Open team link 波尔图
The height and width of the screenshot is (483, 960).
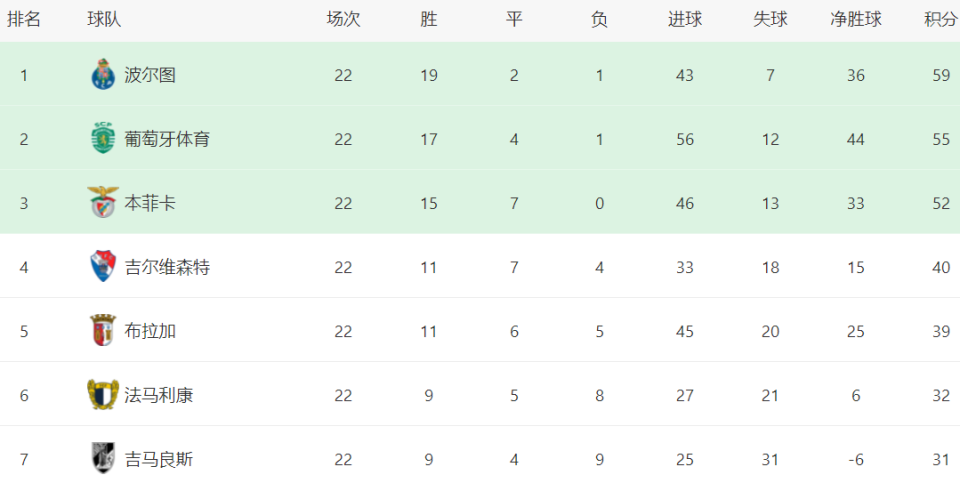click(150, 75)
